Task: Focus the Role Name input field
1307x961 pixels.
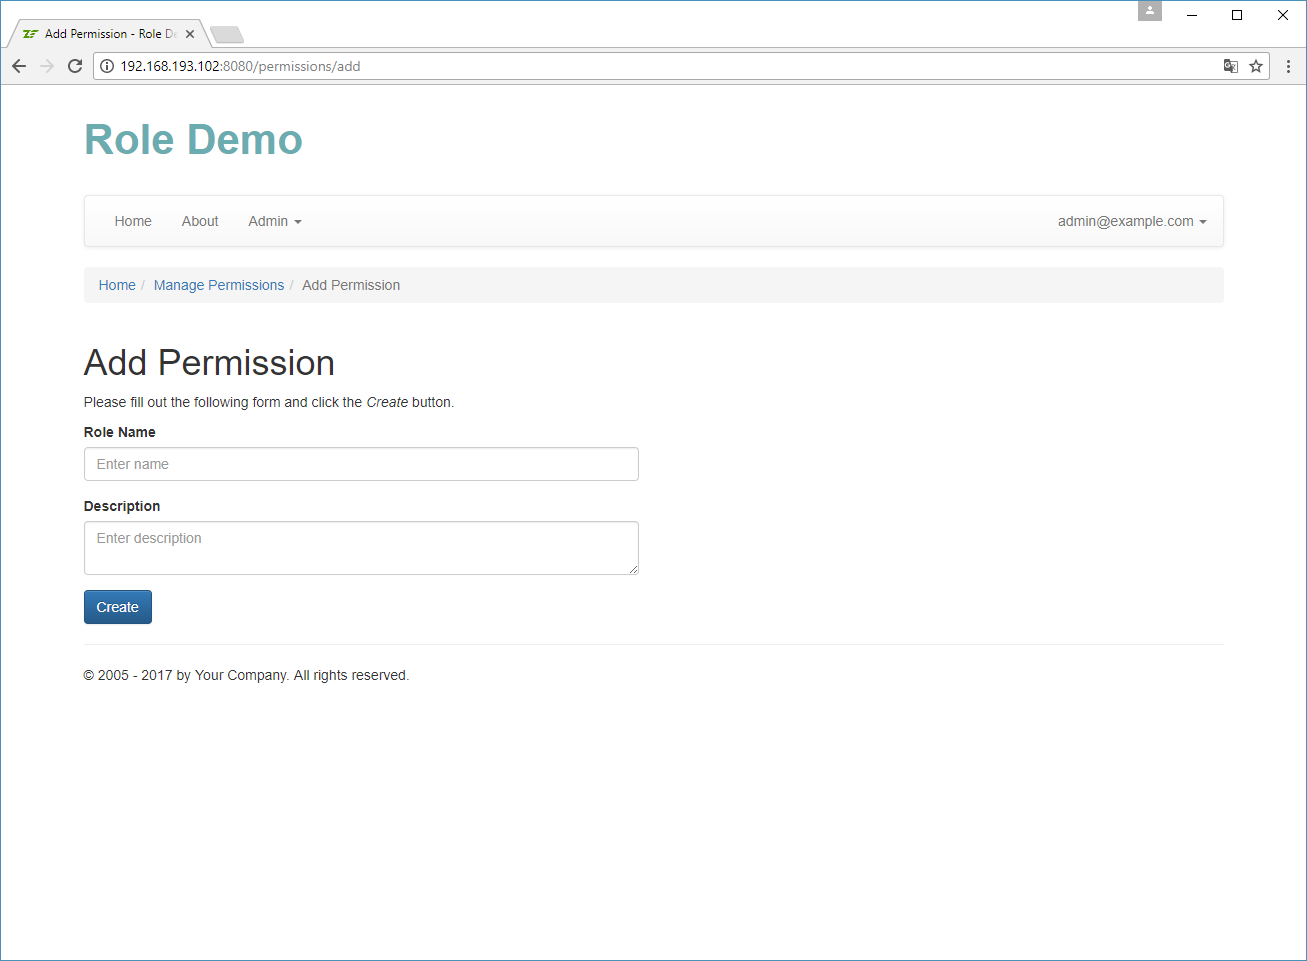Action: [x=361, y=464]
